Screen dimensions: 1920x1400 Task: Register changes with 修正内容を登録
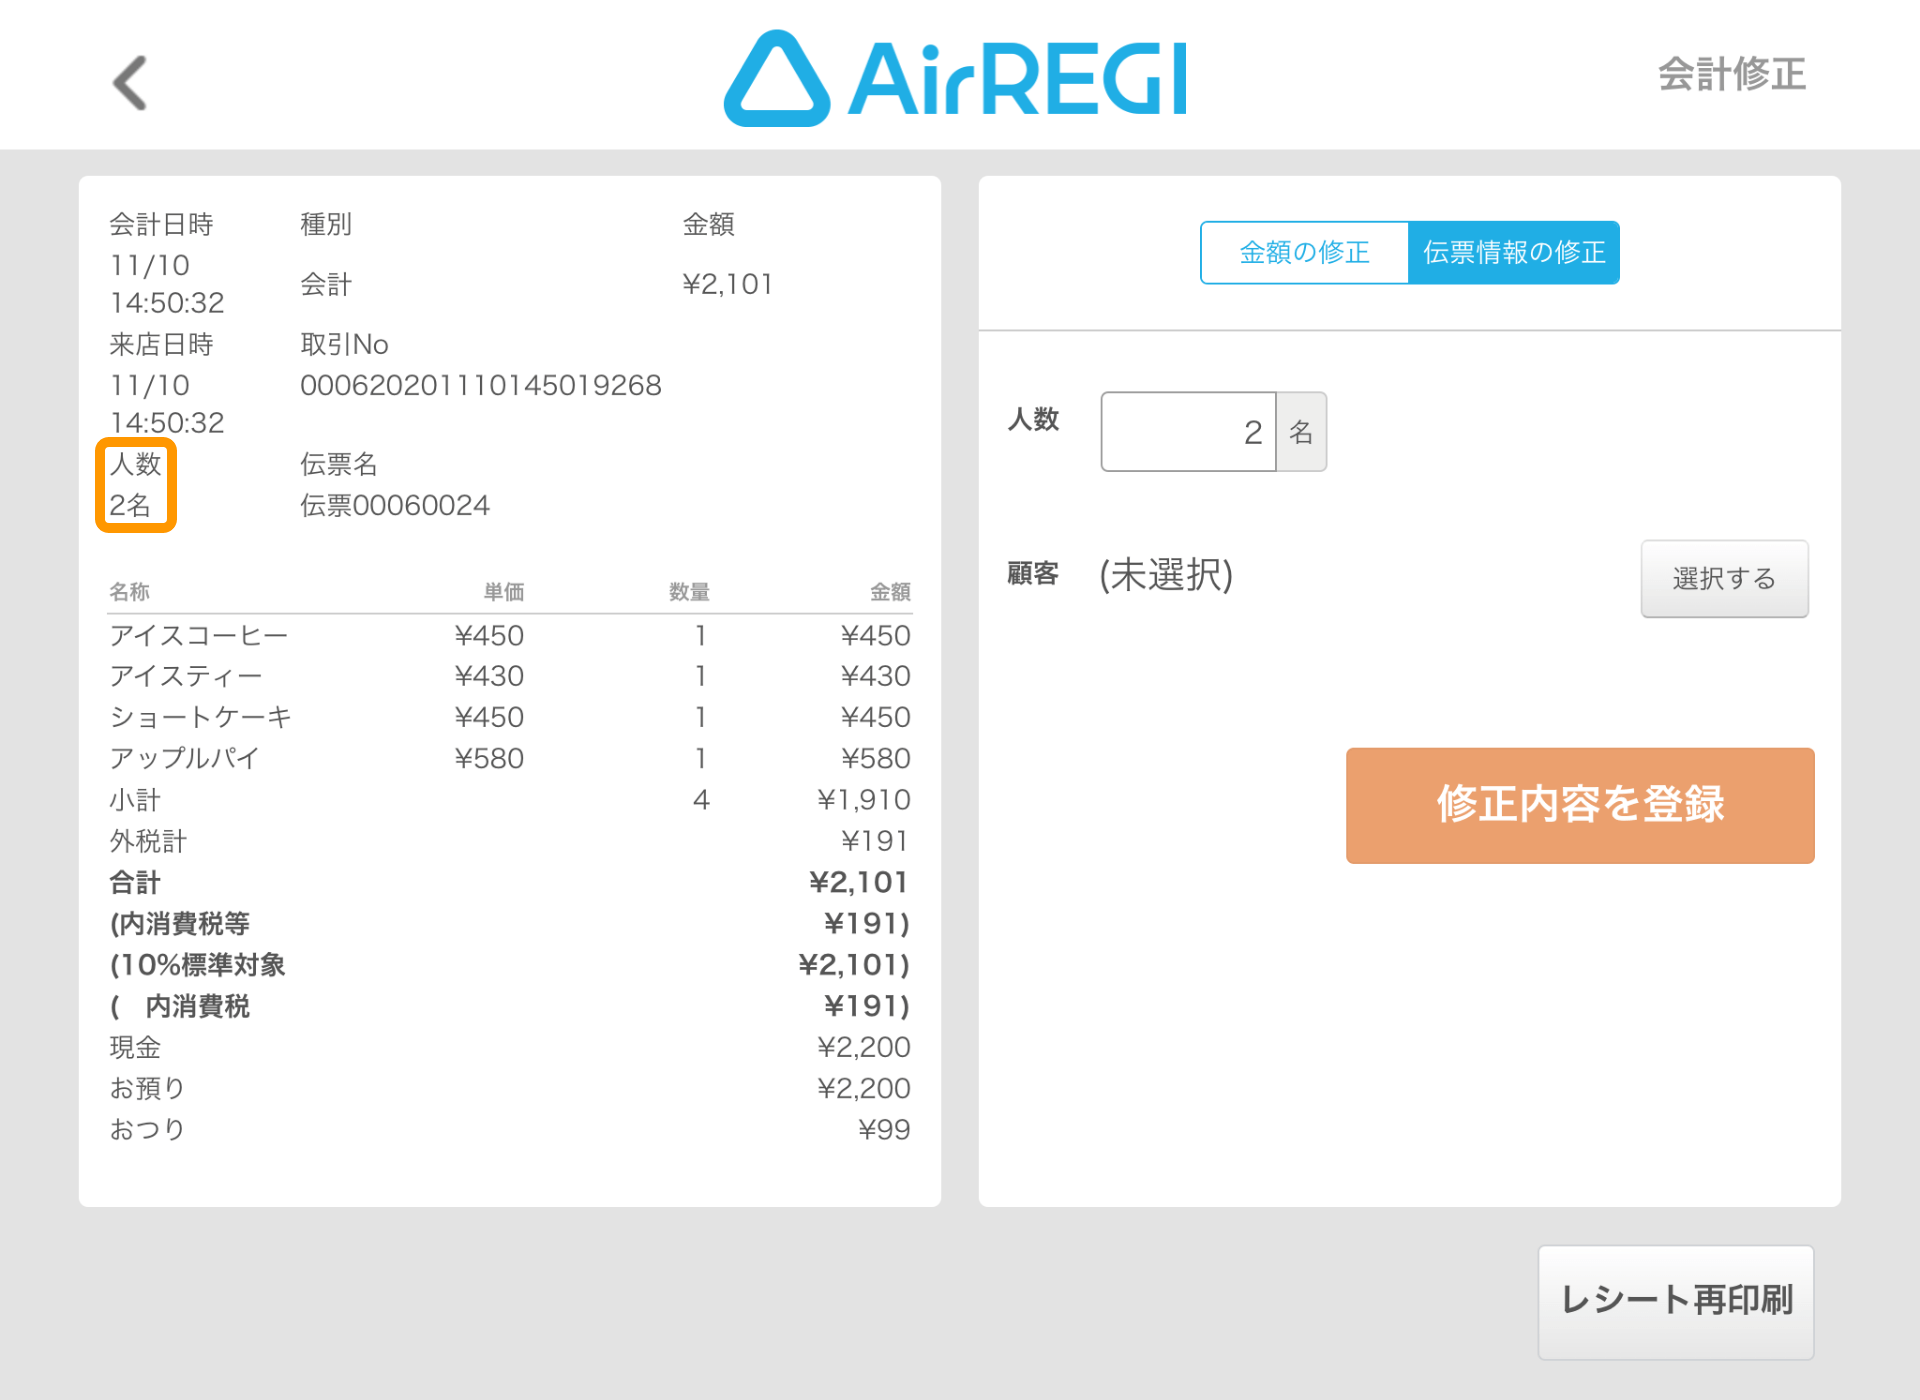coord(1579,805)
